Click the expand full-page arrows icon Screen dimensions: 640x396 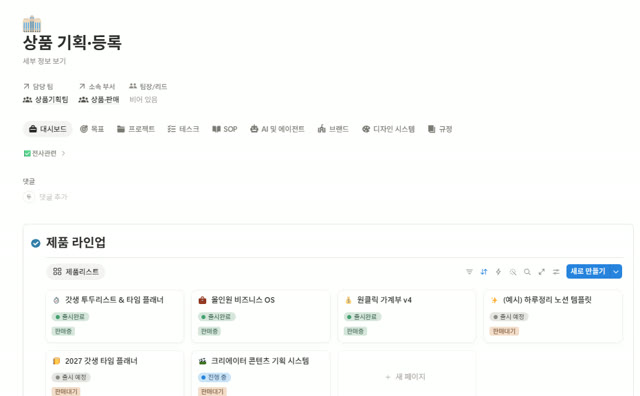pyautogui.click(x=542, y=272)
